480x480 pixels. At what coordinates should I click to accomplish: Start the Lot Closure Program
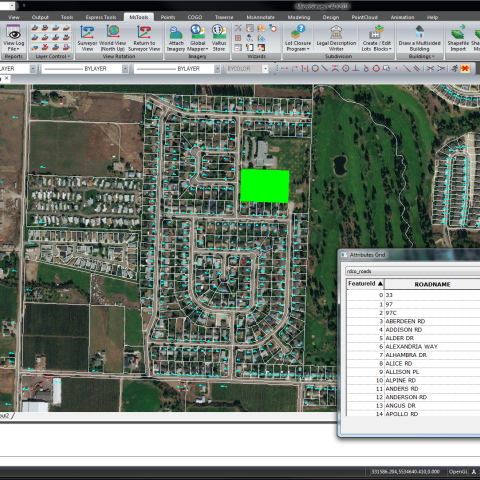298,38
